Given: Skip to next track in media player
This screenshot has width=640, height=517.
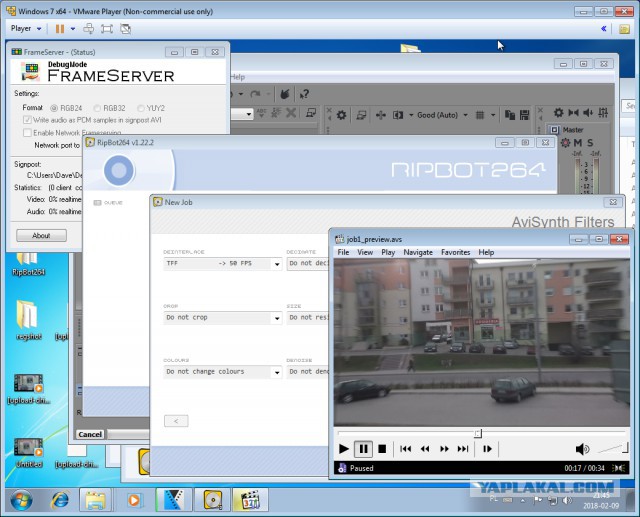Looking at the screenshot, I should coord(463,449).
